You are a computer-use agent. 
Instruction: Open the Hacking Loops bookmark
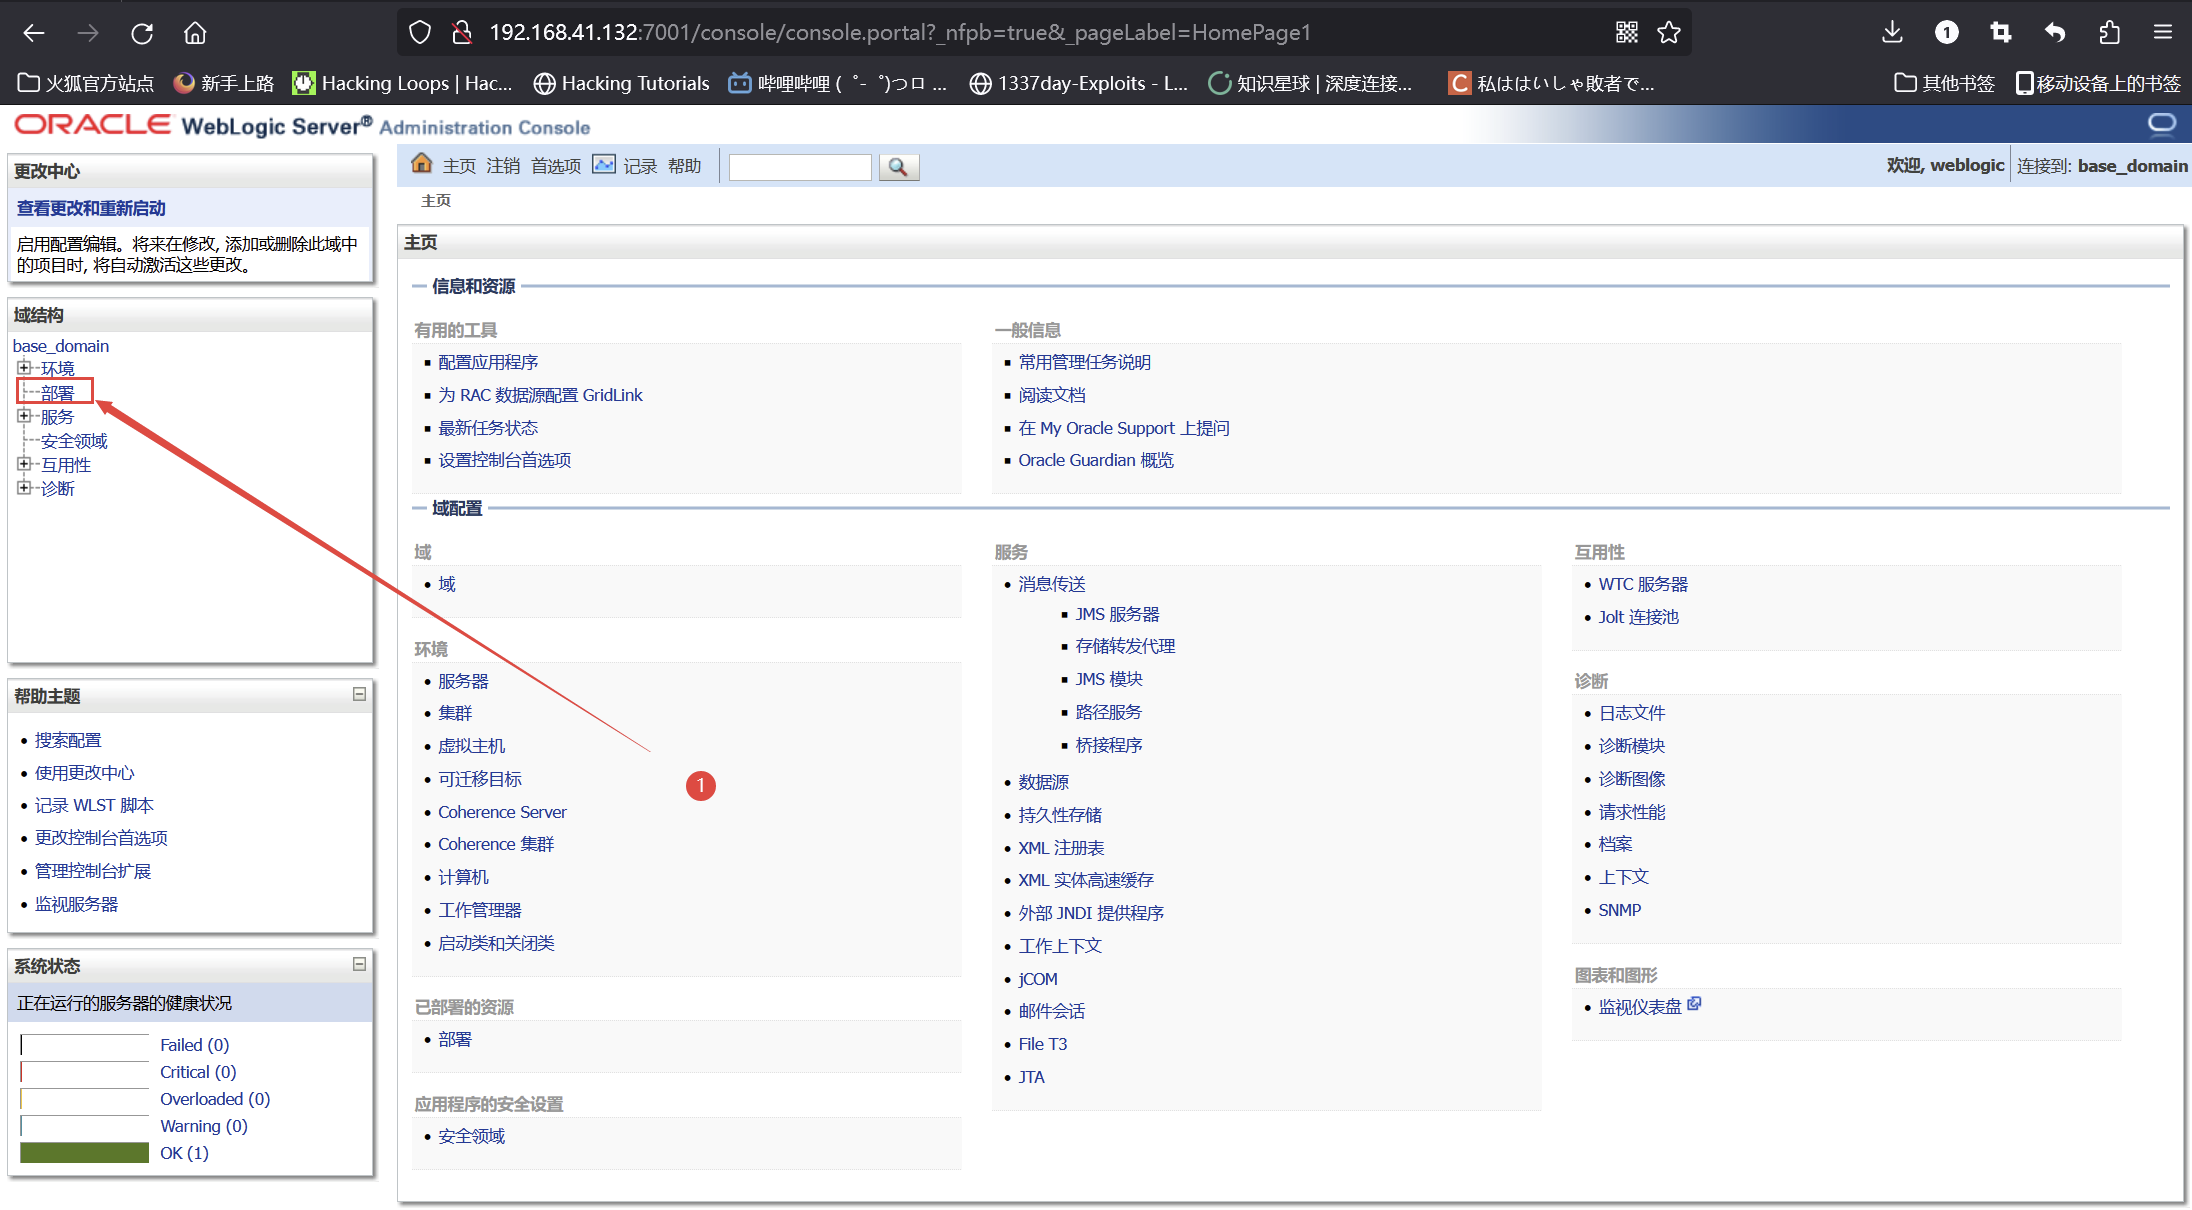pyautogui.click(x=402, y=83)
